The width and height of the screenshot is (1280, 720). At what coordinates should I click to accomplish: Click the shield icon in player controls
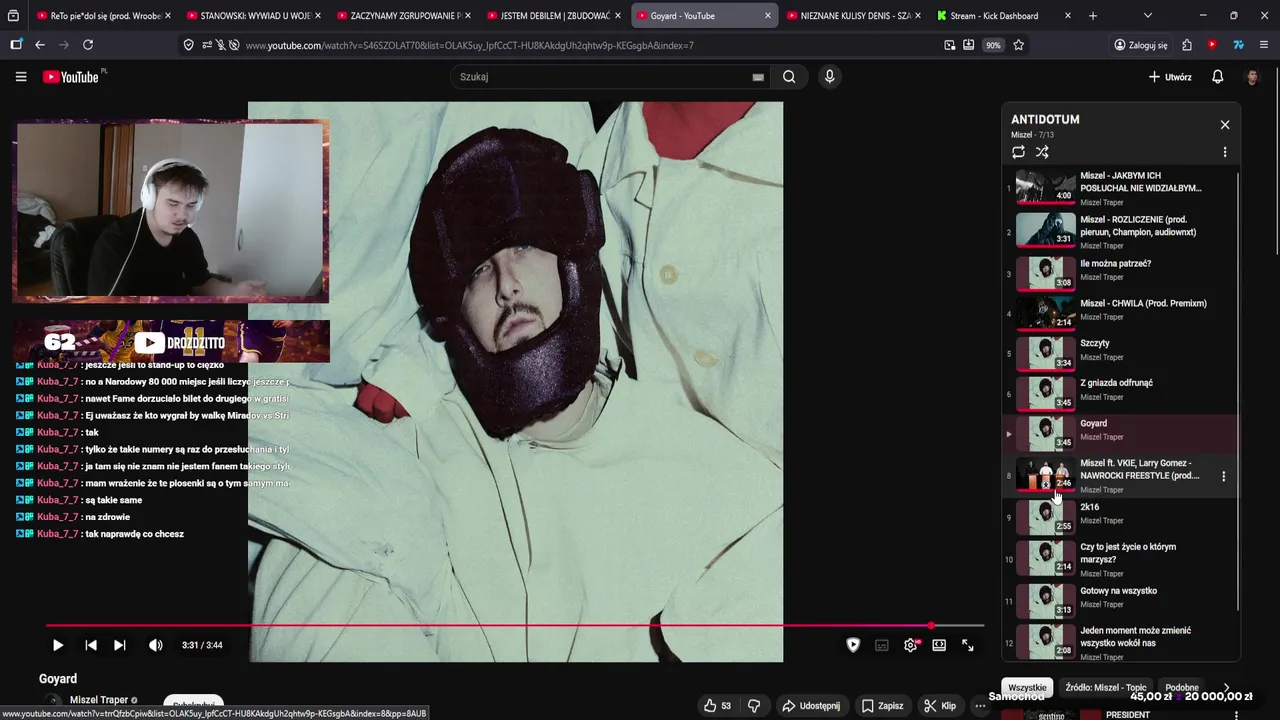(853, 645)
